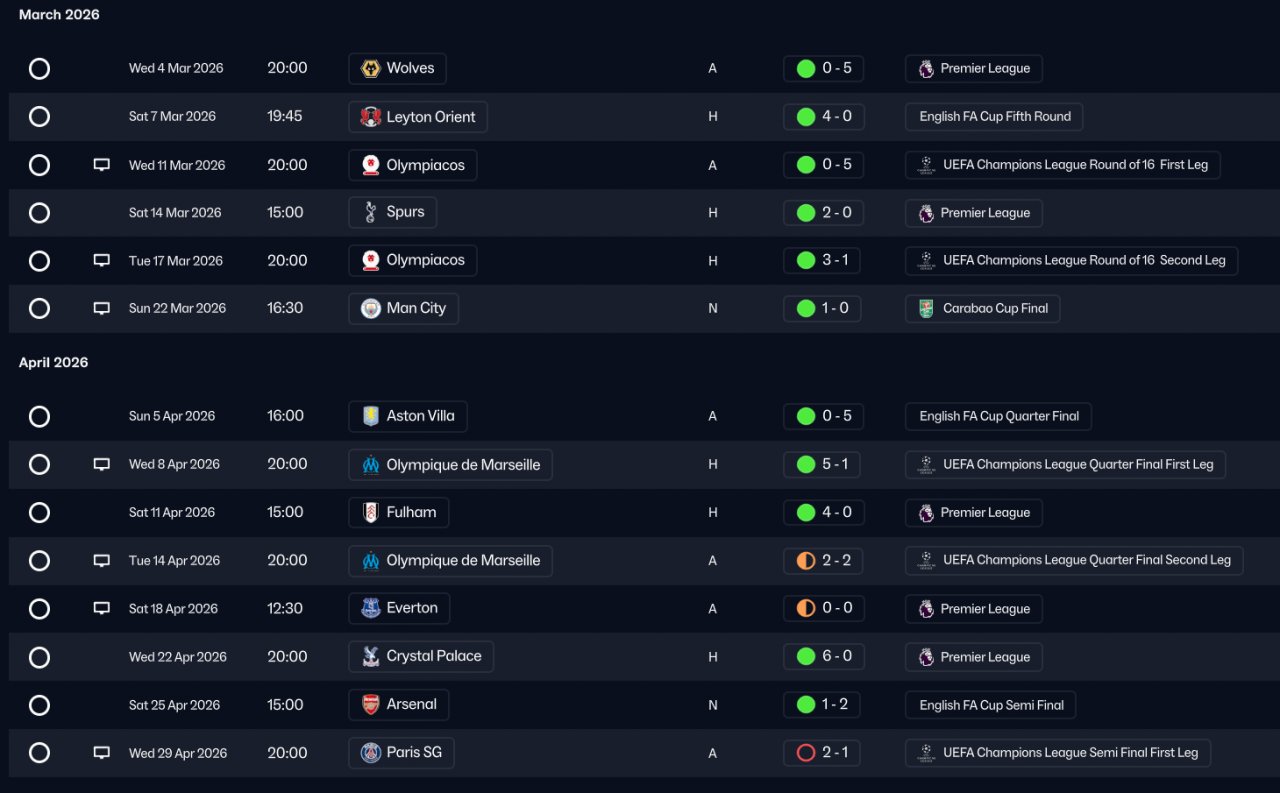The image size is (1280, 793).
Task: Click the orange draw indicator for Everton match
Action: [x=806, y=609]
